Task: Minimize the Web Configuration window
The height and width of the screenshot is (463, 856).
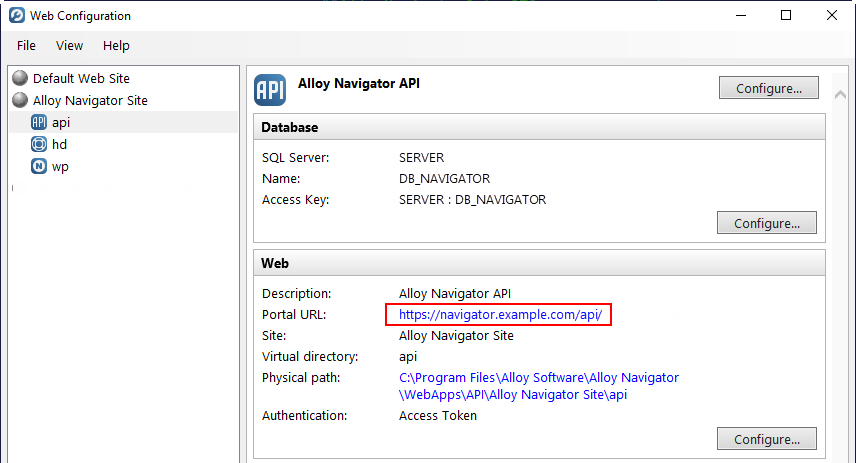Action: 741,15
